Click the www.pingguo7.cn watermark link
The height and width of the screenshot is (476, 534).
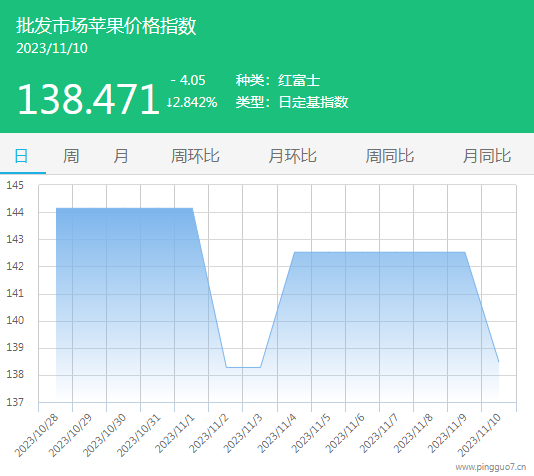pos(491,467)
